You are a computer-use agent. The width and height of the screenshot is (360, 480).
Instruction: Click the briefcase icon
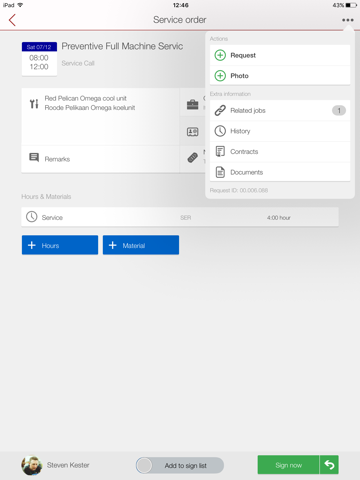point(192,104)
